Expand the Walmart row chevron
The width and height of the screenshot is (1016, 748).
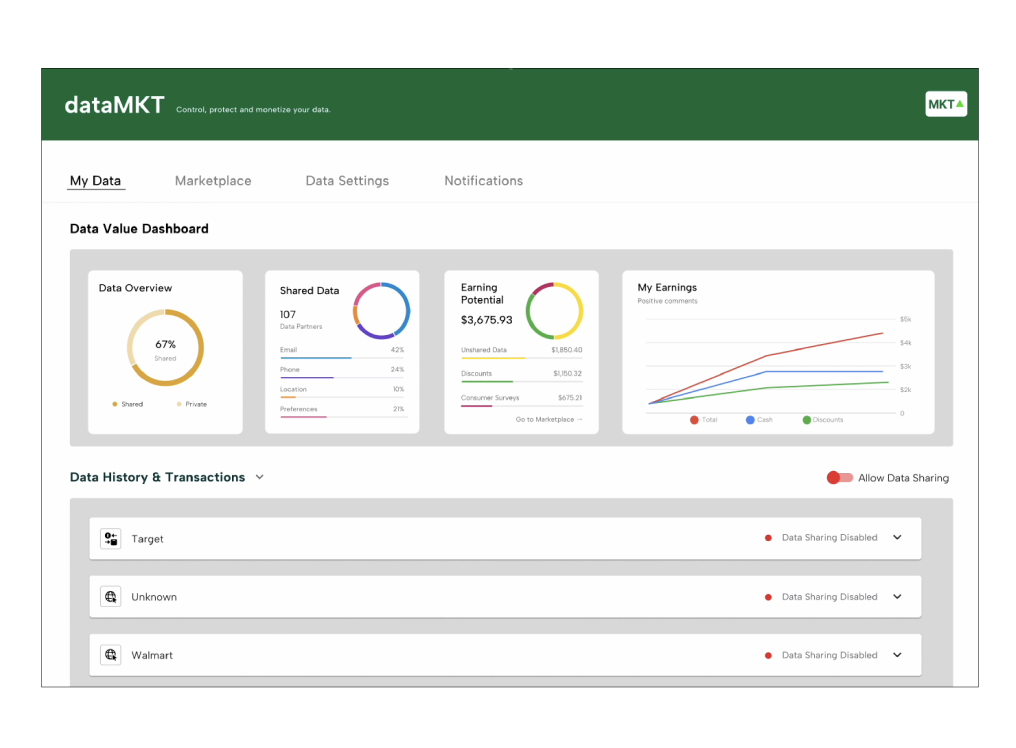(897, 655)
